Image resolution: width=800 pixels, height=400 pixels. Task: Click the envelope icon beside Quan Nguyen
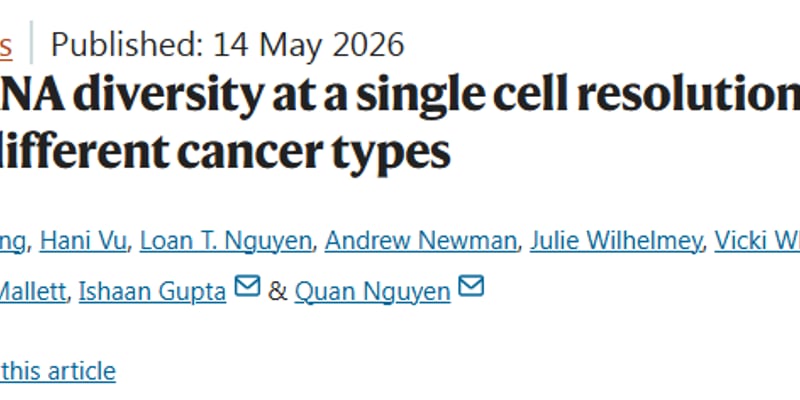pos(470,286)
